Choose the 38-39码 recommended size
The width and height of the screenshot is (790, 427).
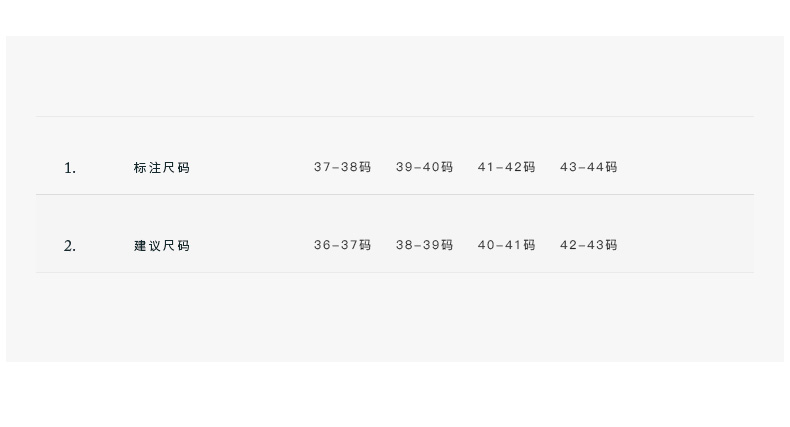coord(424,245)
